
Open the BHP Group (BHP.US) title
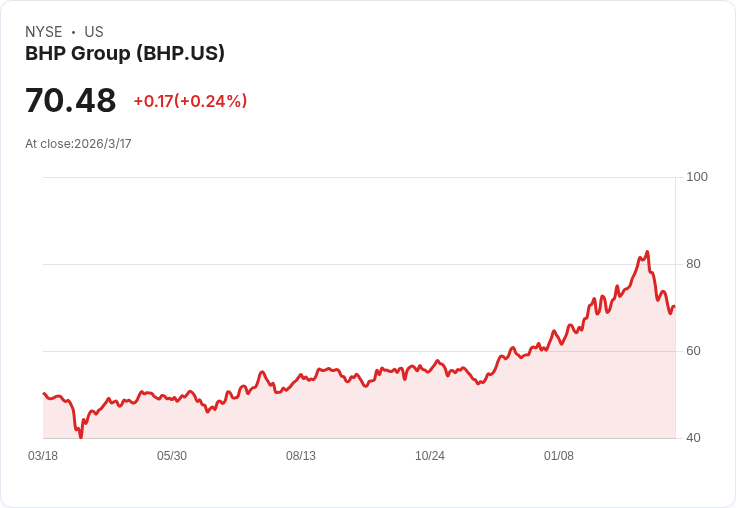coord(125,54)
